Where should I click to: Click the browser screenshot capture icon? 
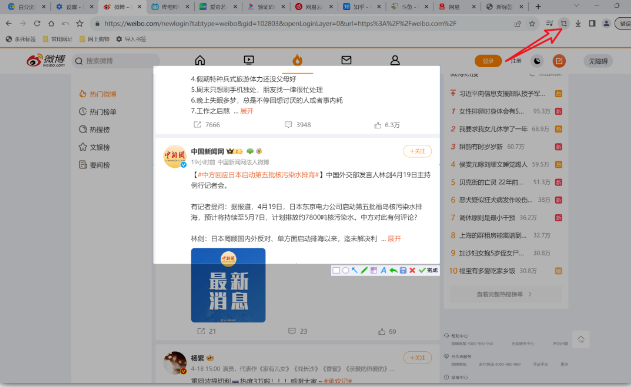coord(564,23)
